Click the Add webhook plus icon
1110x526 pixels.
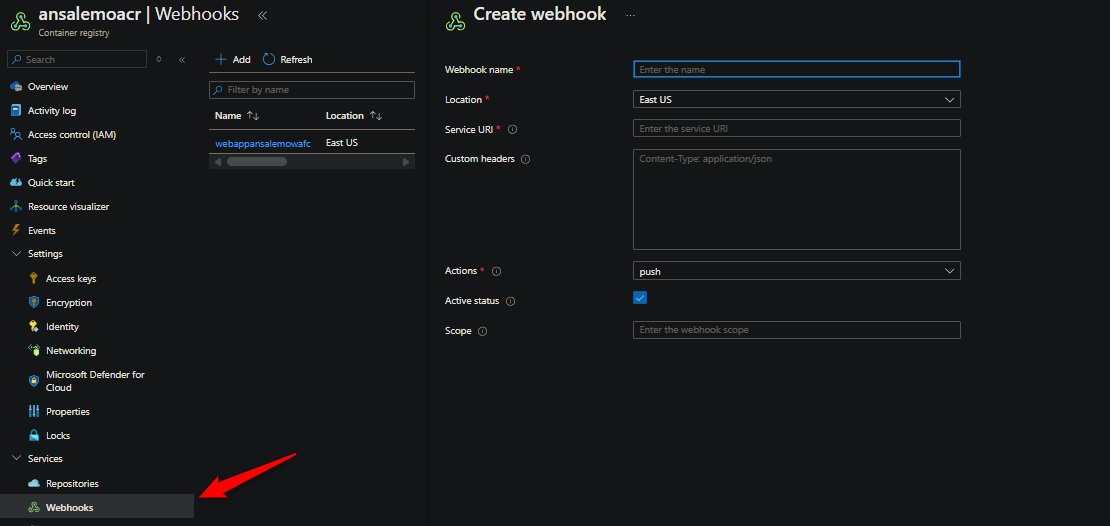coord(221,59)
